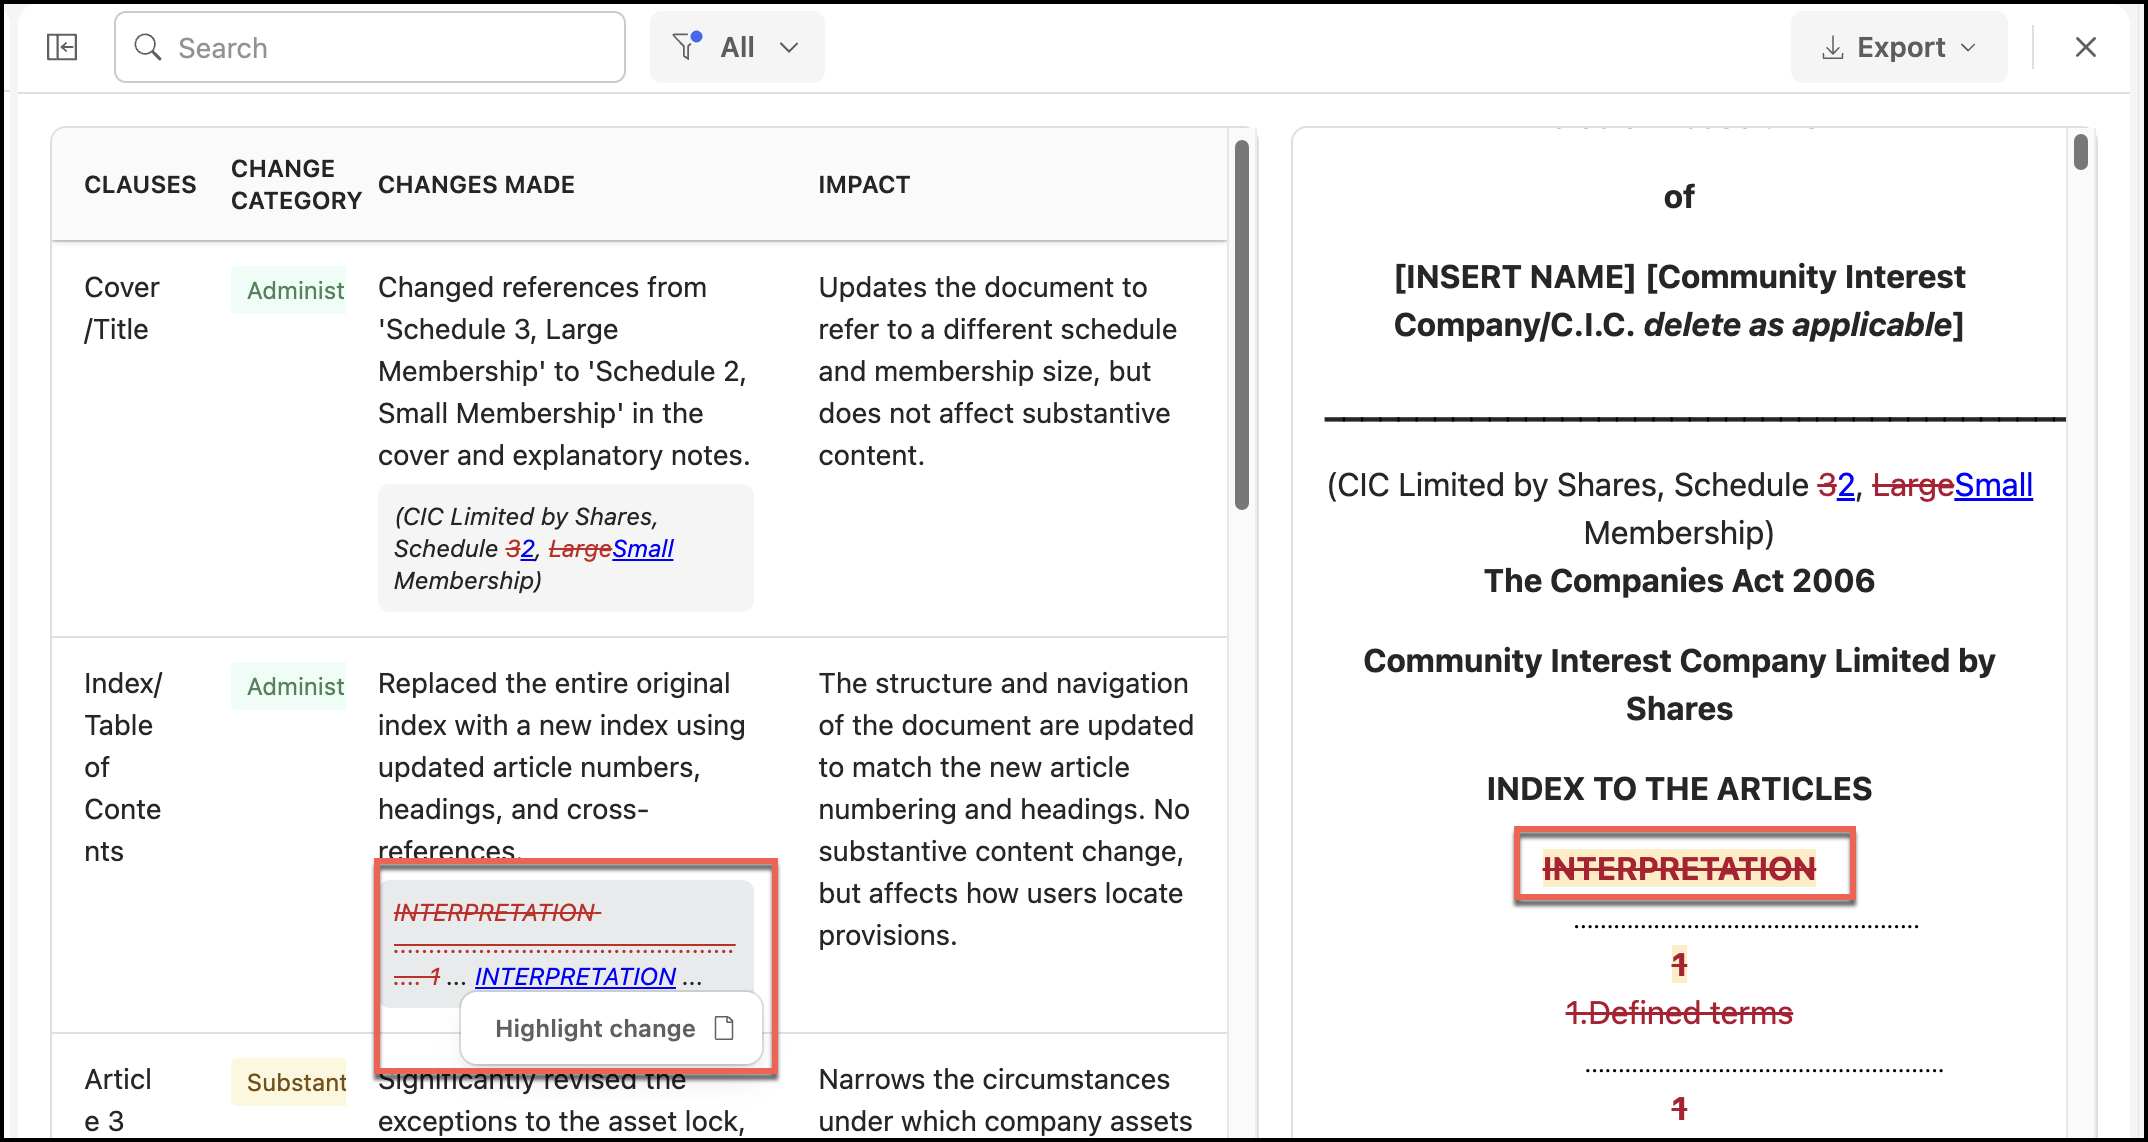Sort by the CHANGE CATEGORY header
2148x1142 pixels.
(295, 184)
